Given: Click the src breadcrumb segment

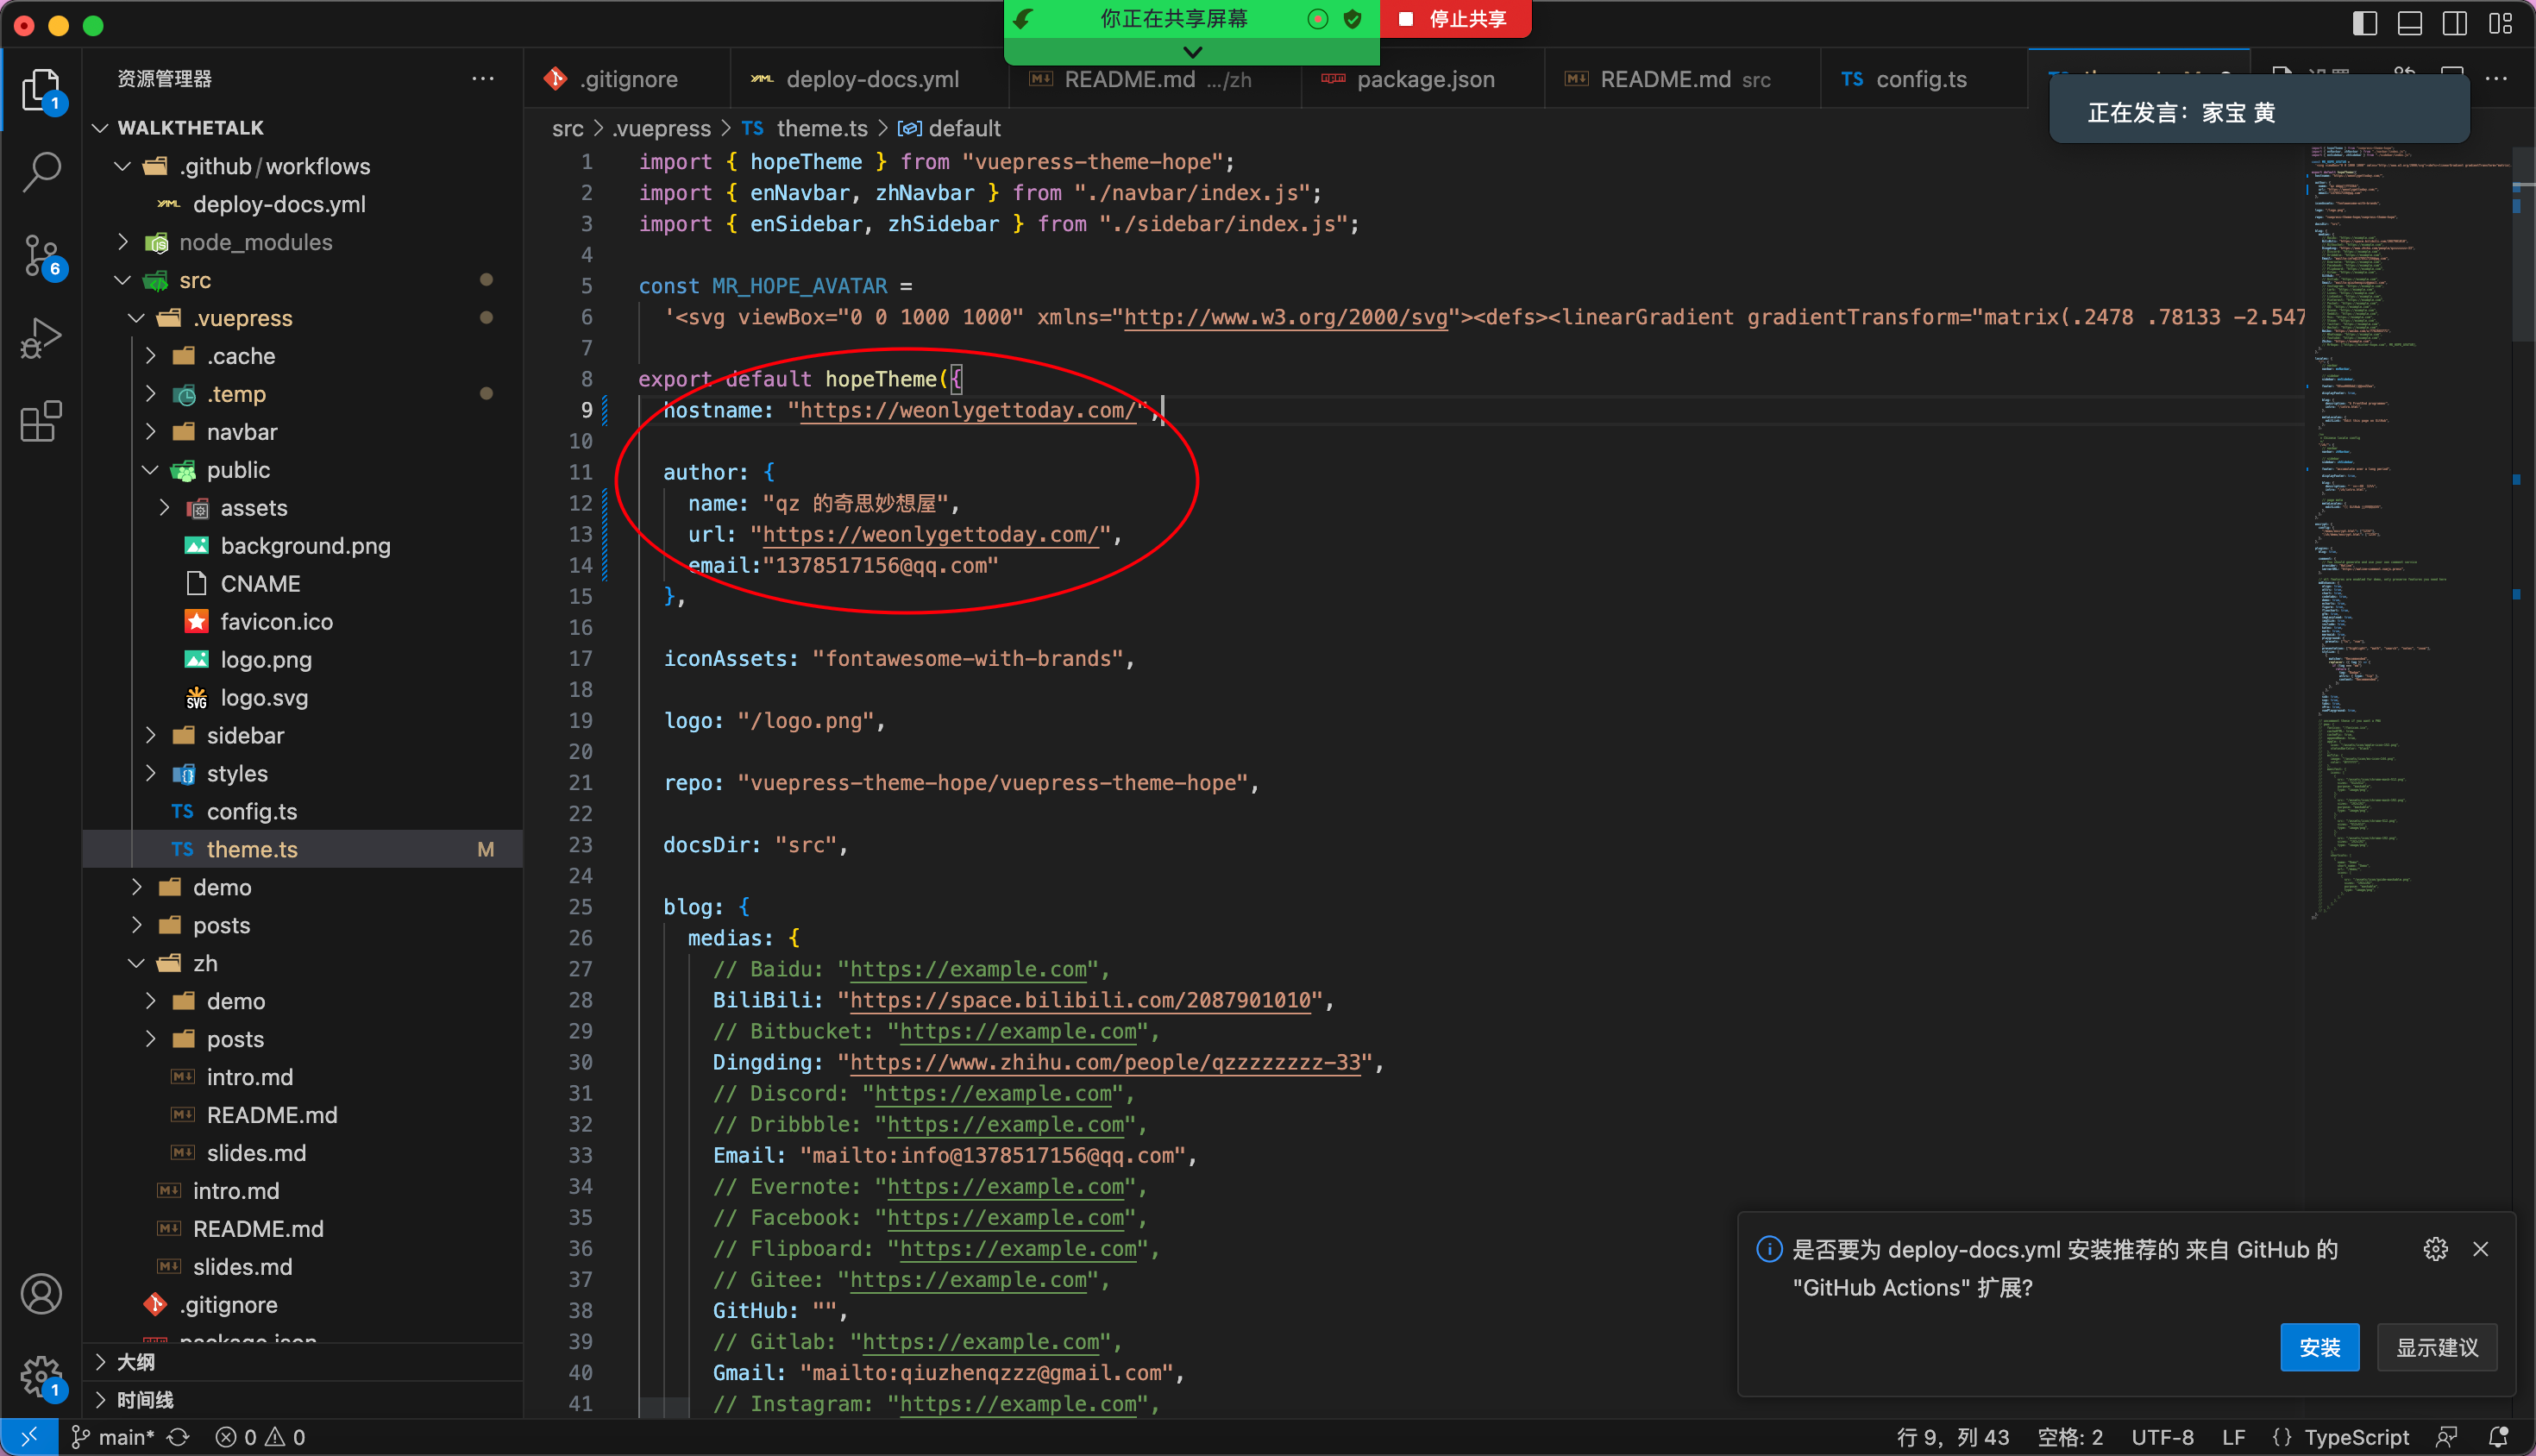Looking at the screenshot, I should pyautogui.click(x=567, y=128).
